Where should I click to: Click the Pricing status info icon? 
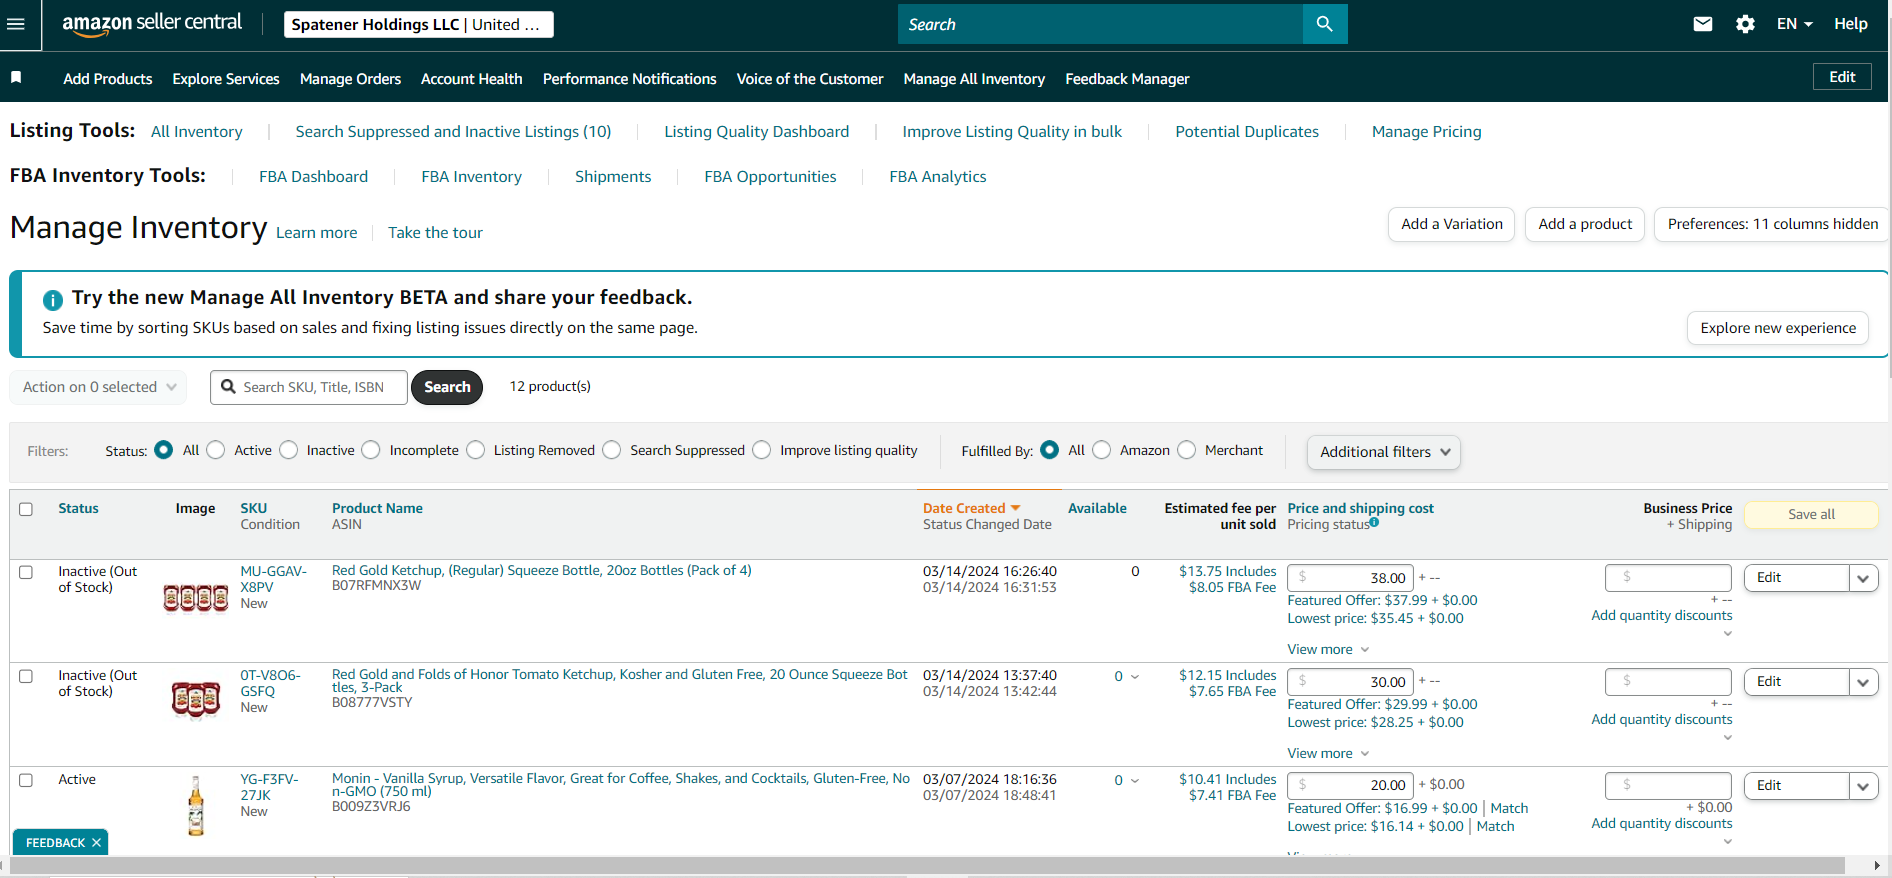pyautogui.click(x=1374, y=522)
